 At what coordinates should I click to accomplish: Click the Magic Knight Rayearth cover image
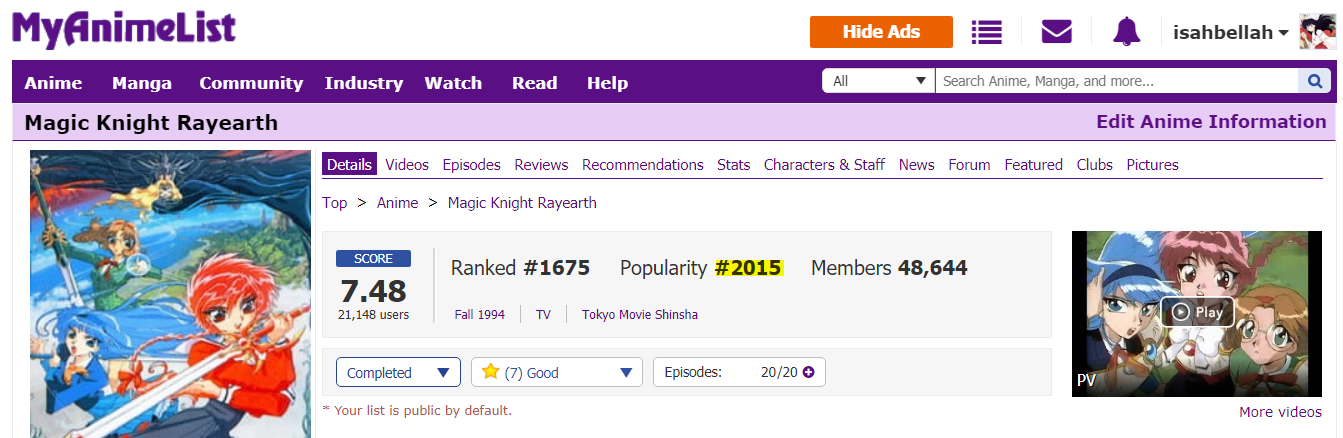pos(170,294)
